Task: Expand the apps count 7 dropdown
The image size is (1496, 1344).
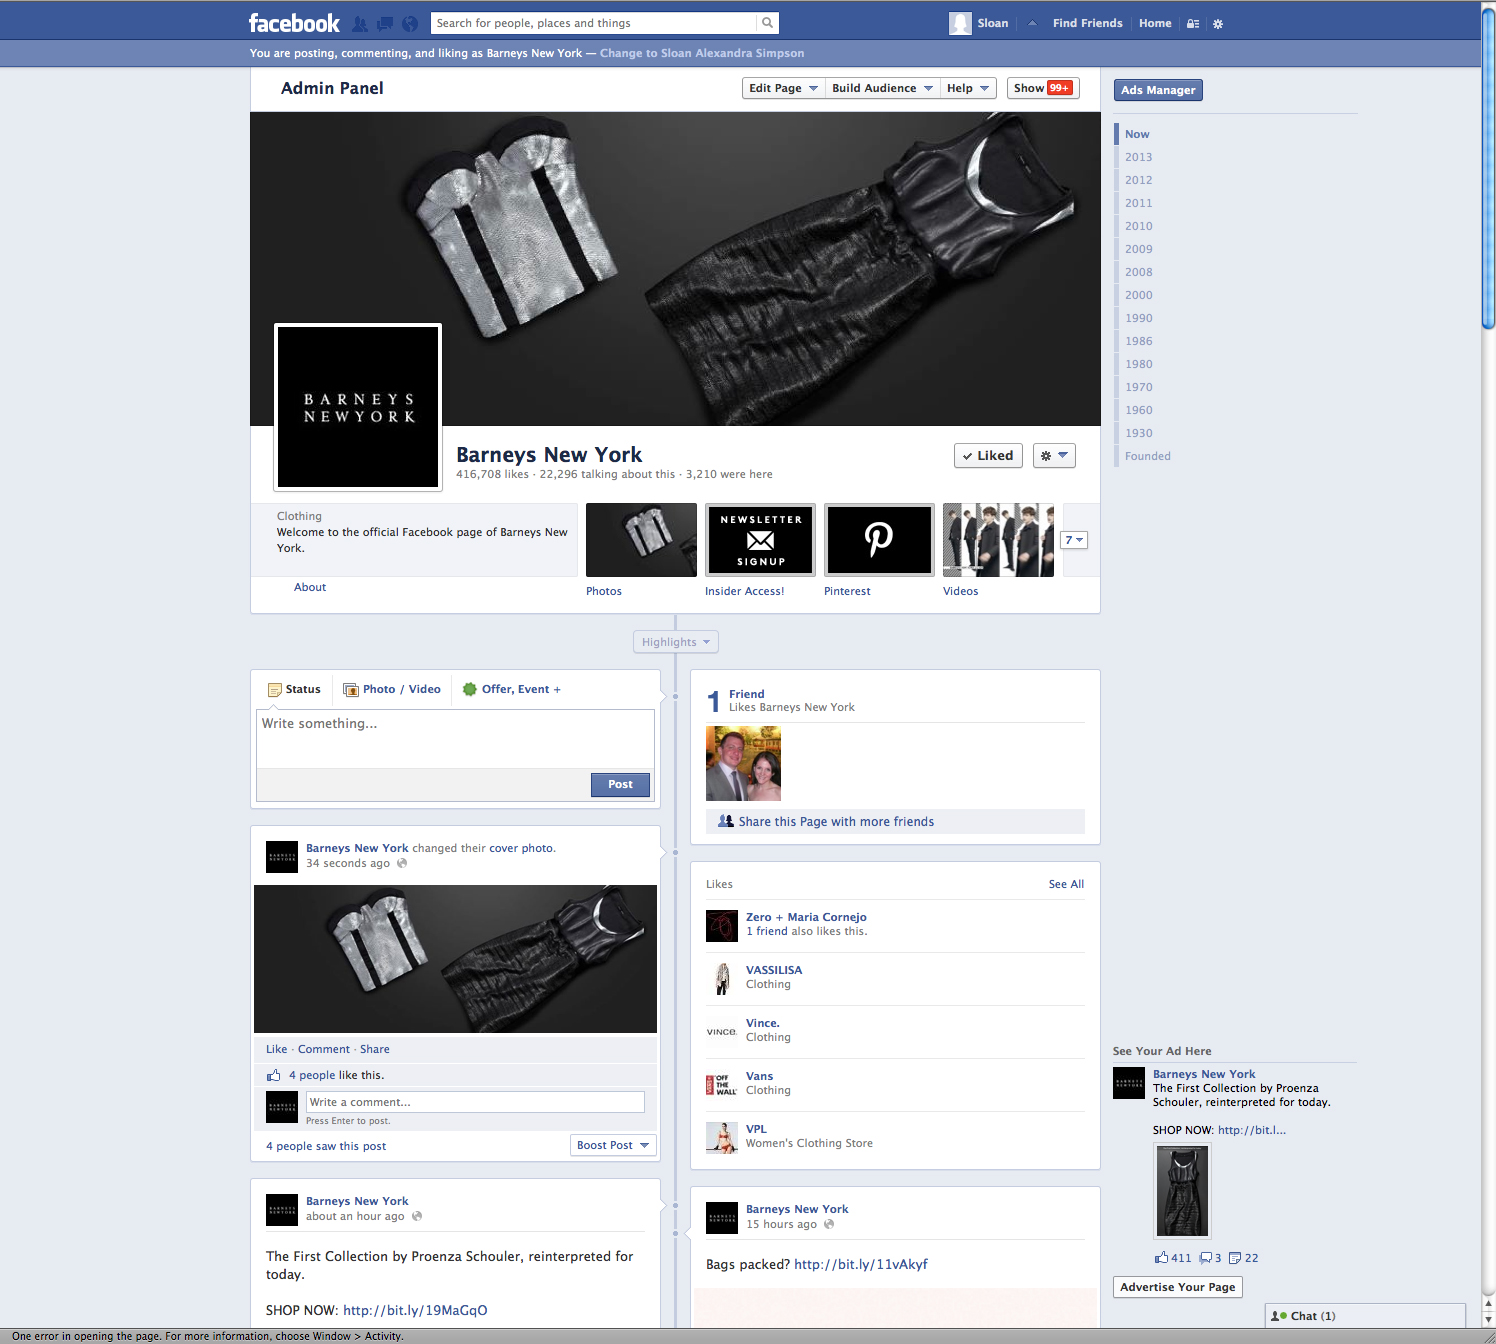Action: [1074, 540]
